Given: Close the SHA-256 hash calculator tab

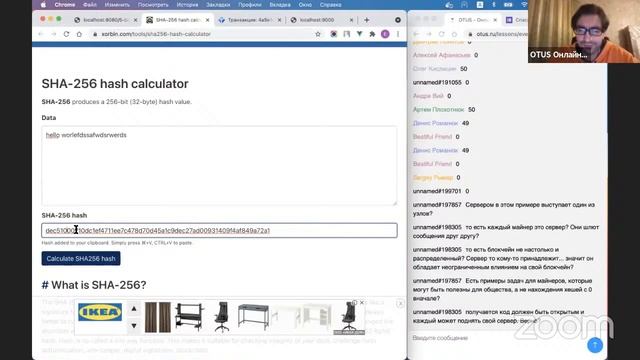Looking at the screenshot, I should (x=207, y=20).
